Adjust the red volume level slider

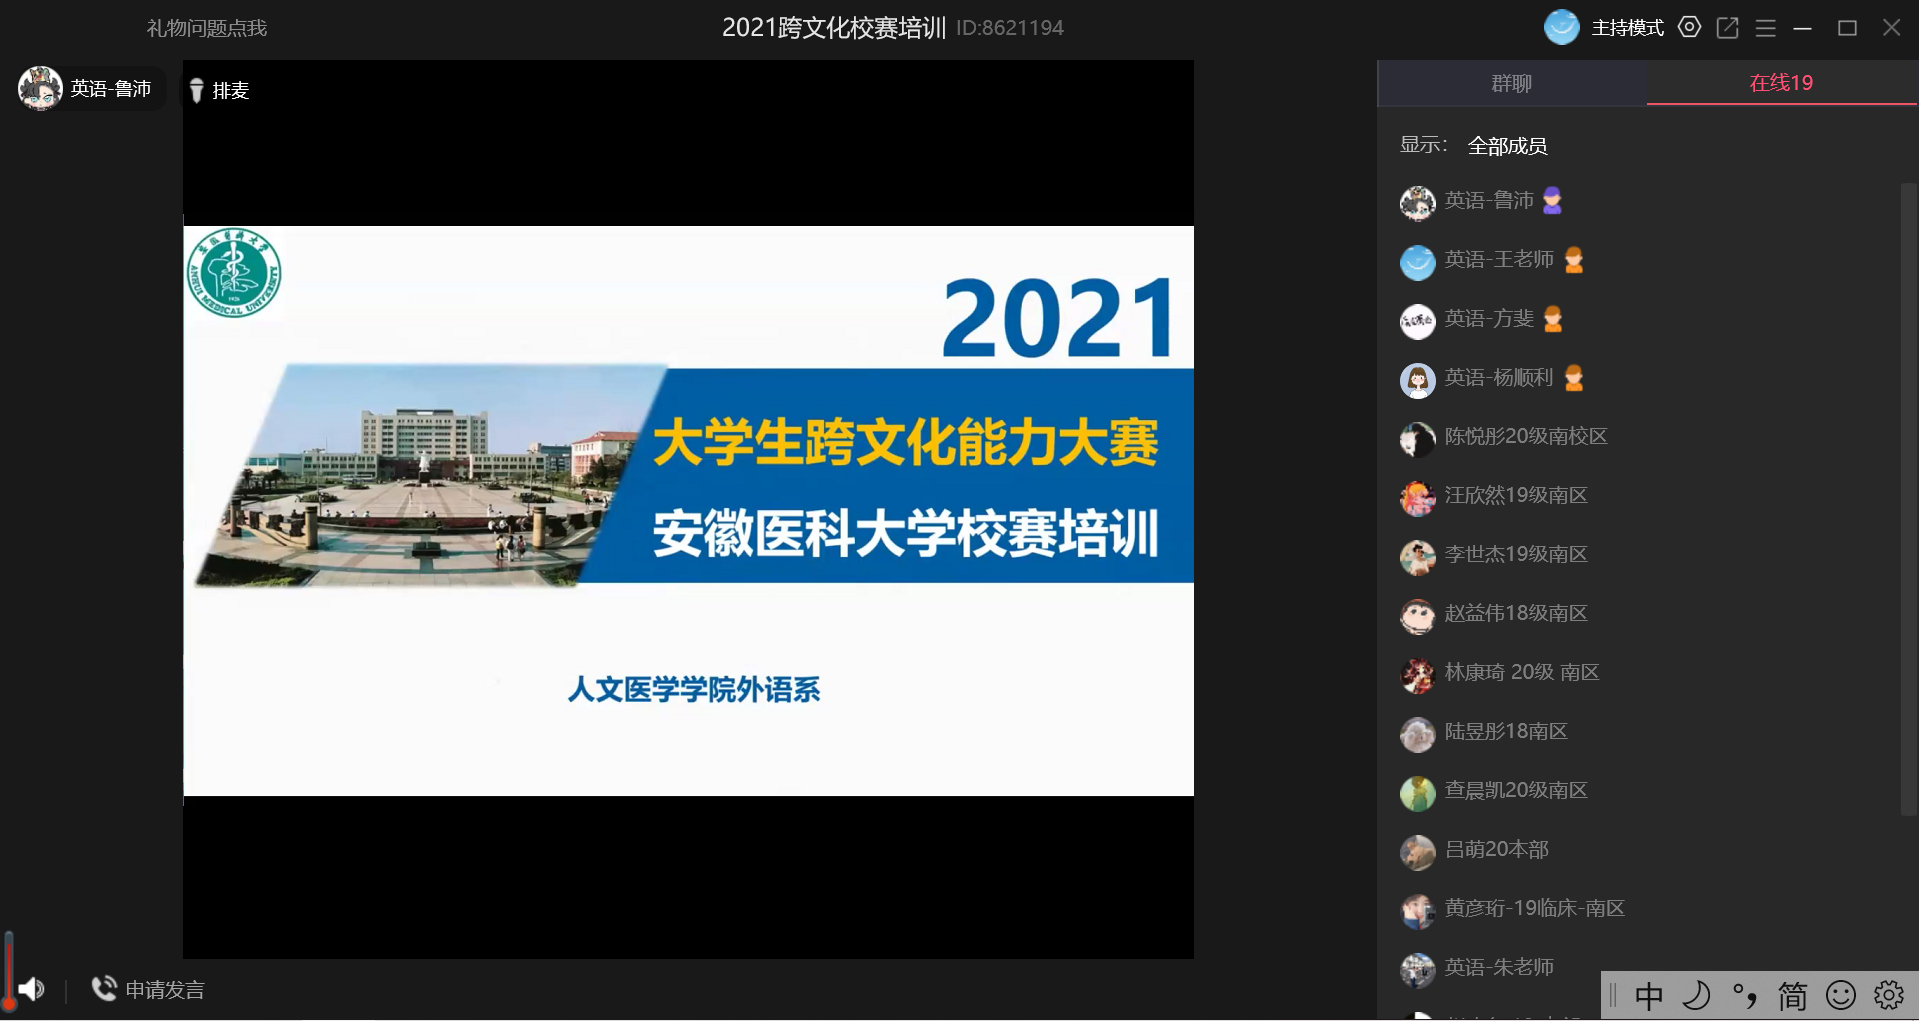pos(9,970)
